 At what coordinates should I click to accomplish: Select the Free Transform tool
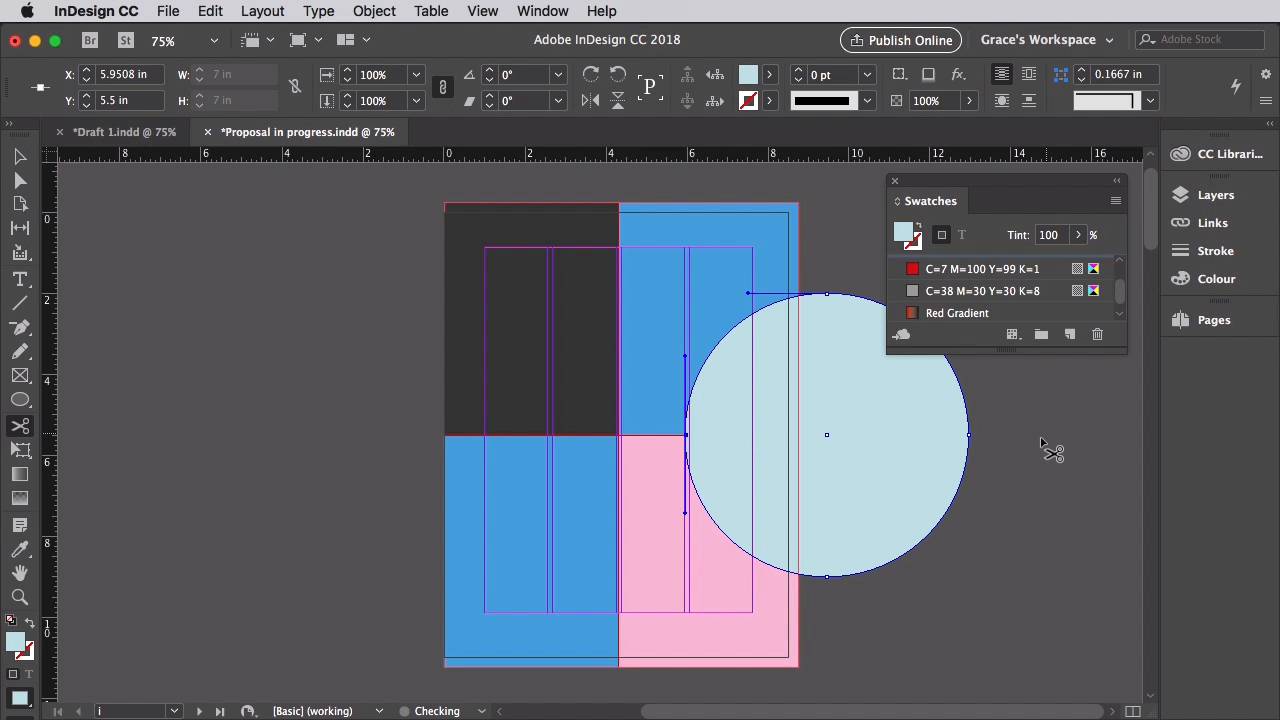tap(20, 450)
